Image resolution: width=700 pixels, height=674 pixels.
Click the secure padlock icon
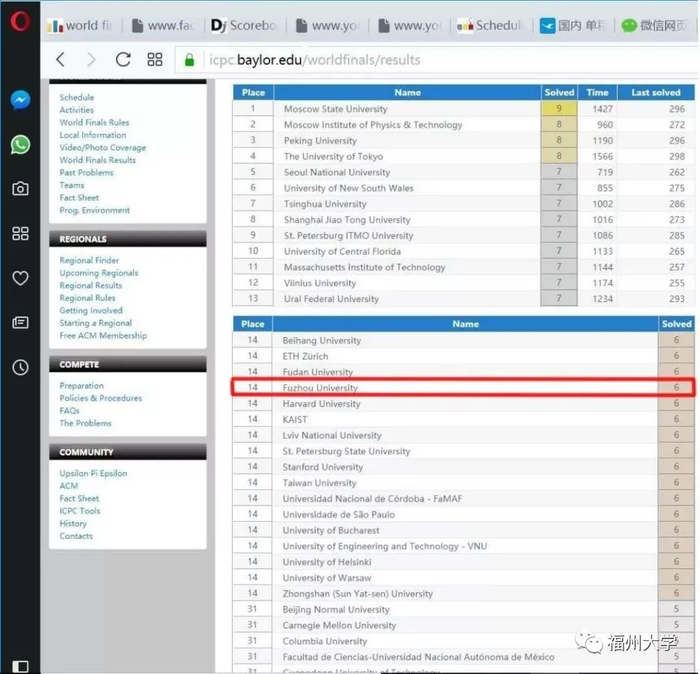click(x=189, y=60)
